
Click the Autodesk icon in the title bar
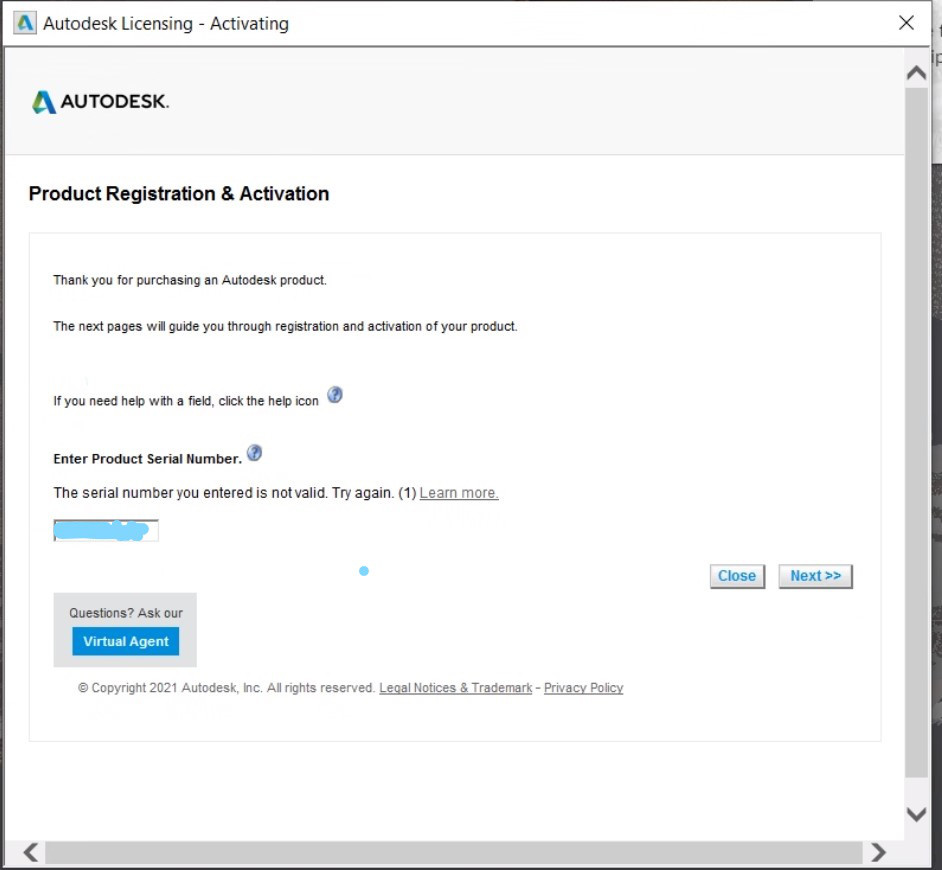[25, 23]
